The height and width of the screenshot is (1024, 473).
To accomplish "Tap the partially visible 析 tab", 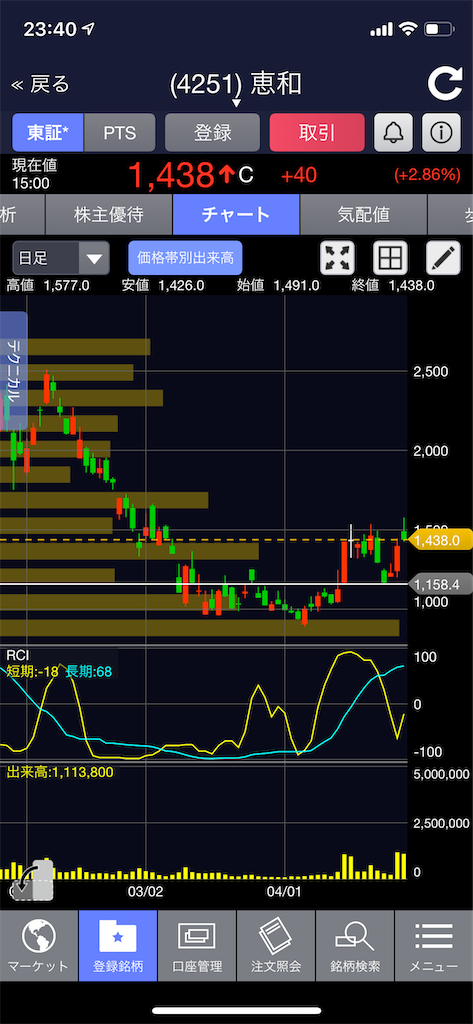I will click(x=22, y=214).
